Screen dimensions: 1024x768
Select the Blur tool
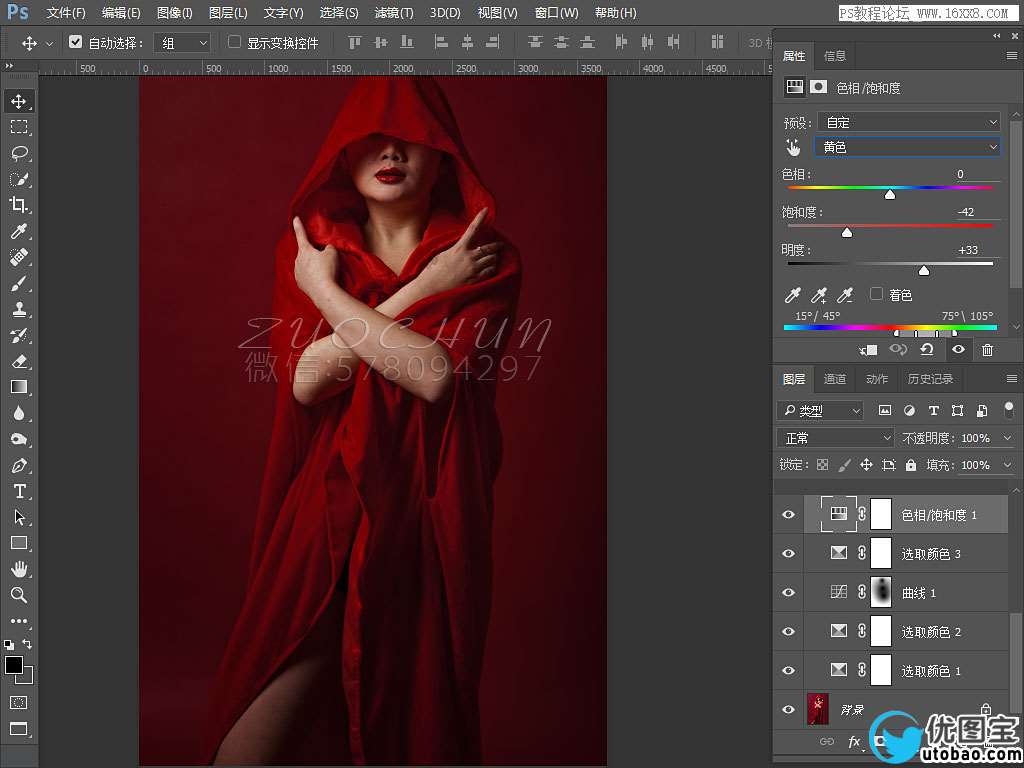(19, 413)
